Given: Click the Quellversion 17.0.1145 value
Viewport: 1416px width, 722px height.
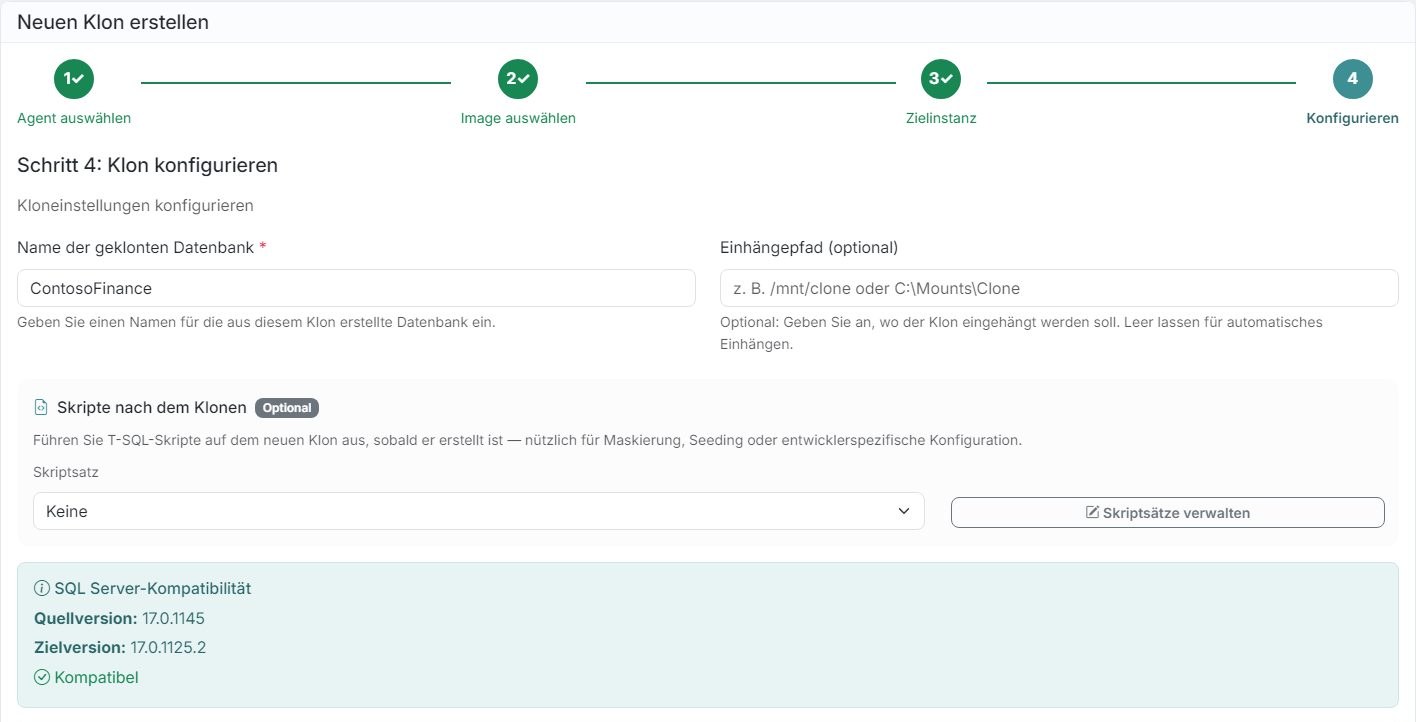Looking at the screenshot, I should tap(173, 618).
